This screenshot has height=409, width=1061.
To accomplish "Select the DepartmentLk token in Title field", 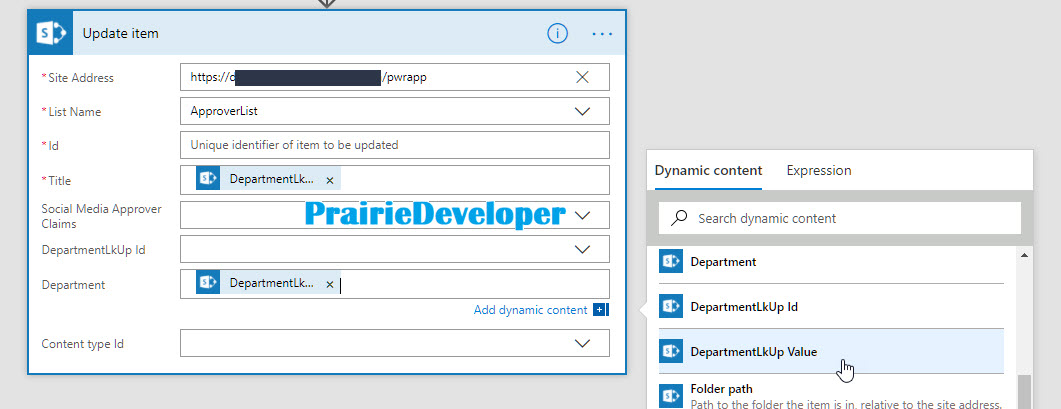I will click(x=269, y=179).
